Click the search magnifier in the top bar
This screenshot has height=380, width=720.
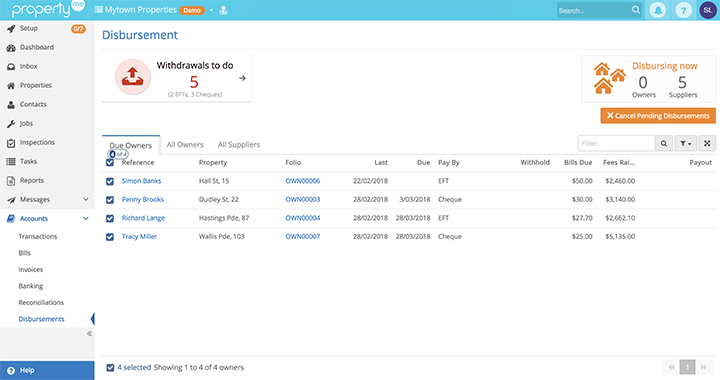[x=636, y=10]
